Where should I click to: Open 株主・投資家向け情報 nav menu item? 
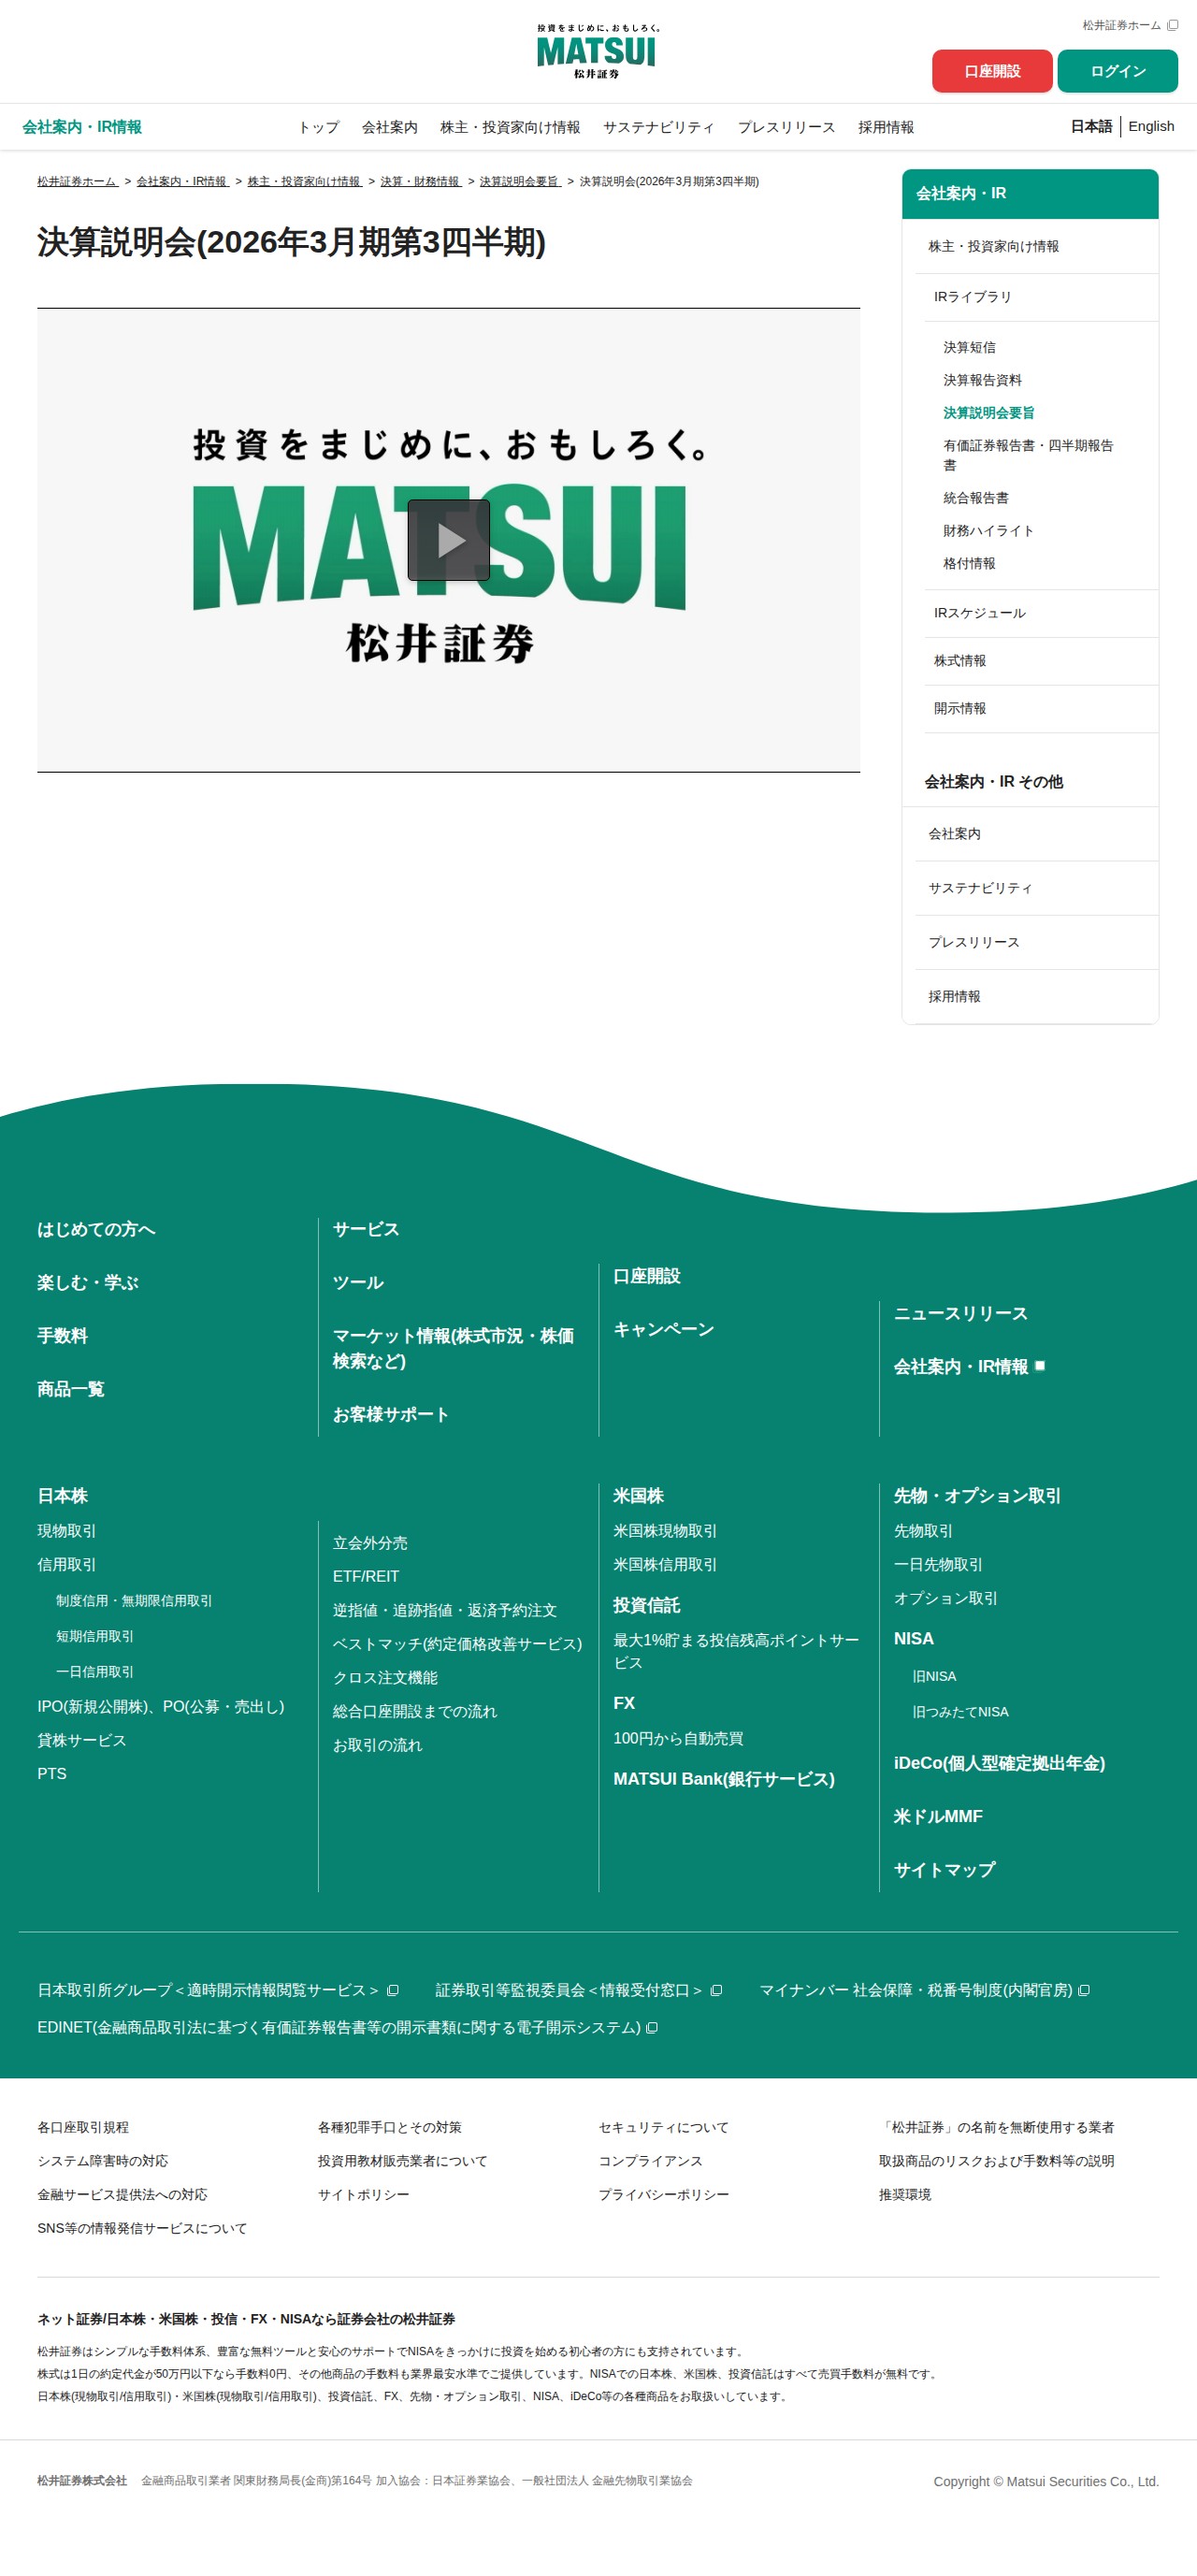[510, 127]
